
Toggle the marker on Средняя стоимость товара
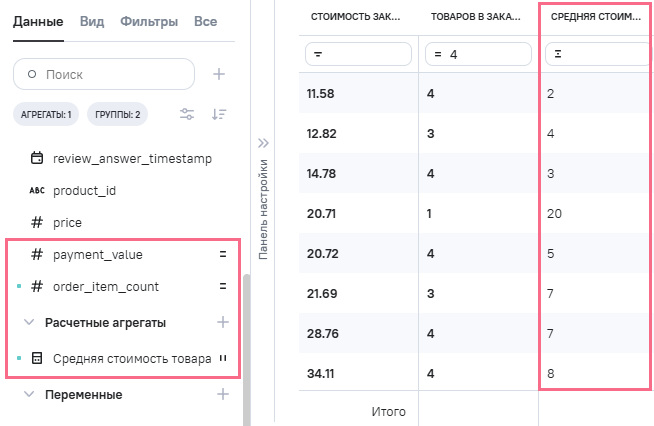click(x=223, y=359)
